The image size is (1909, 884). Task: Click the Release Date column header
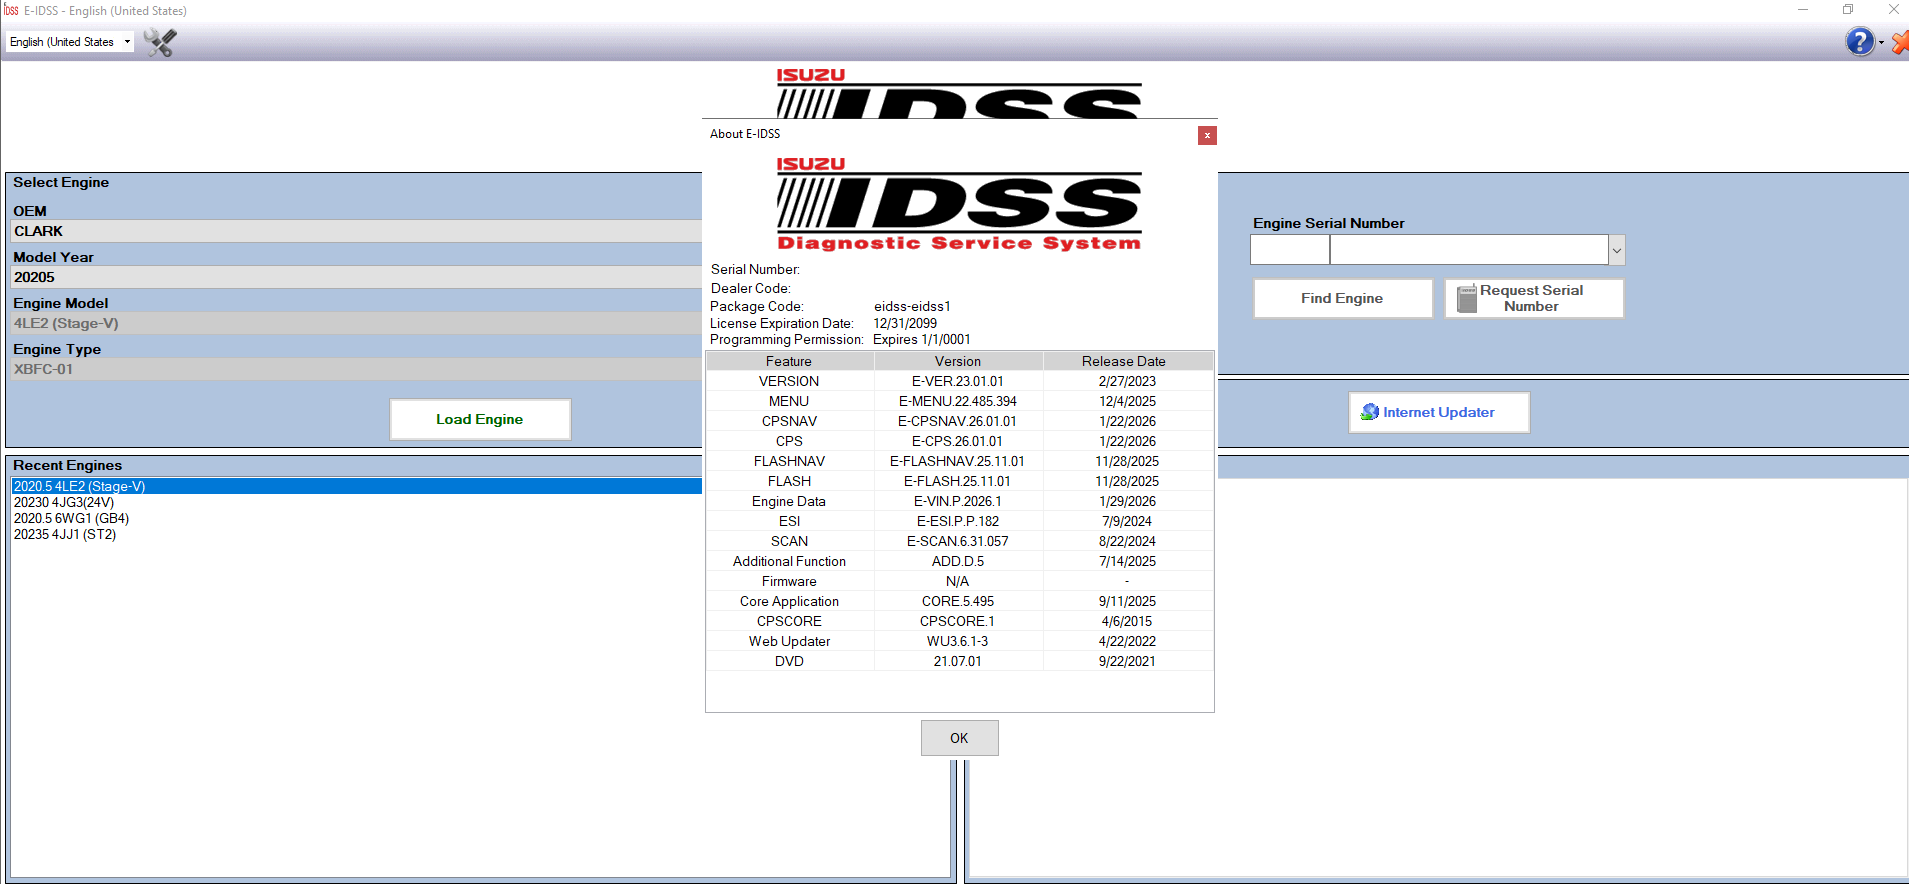(x=1127, y=361)
